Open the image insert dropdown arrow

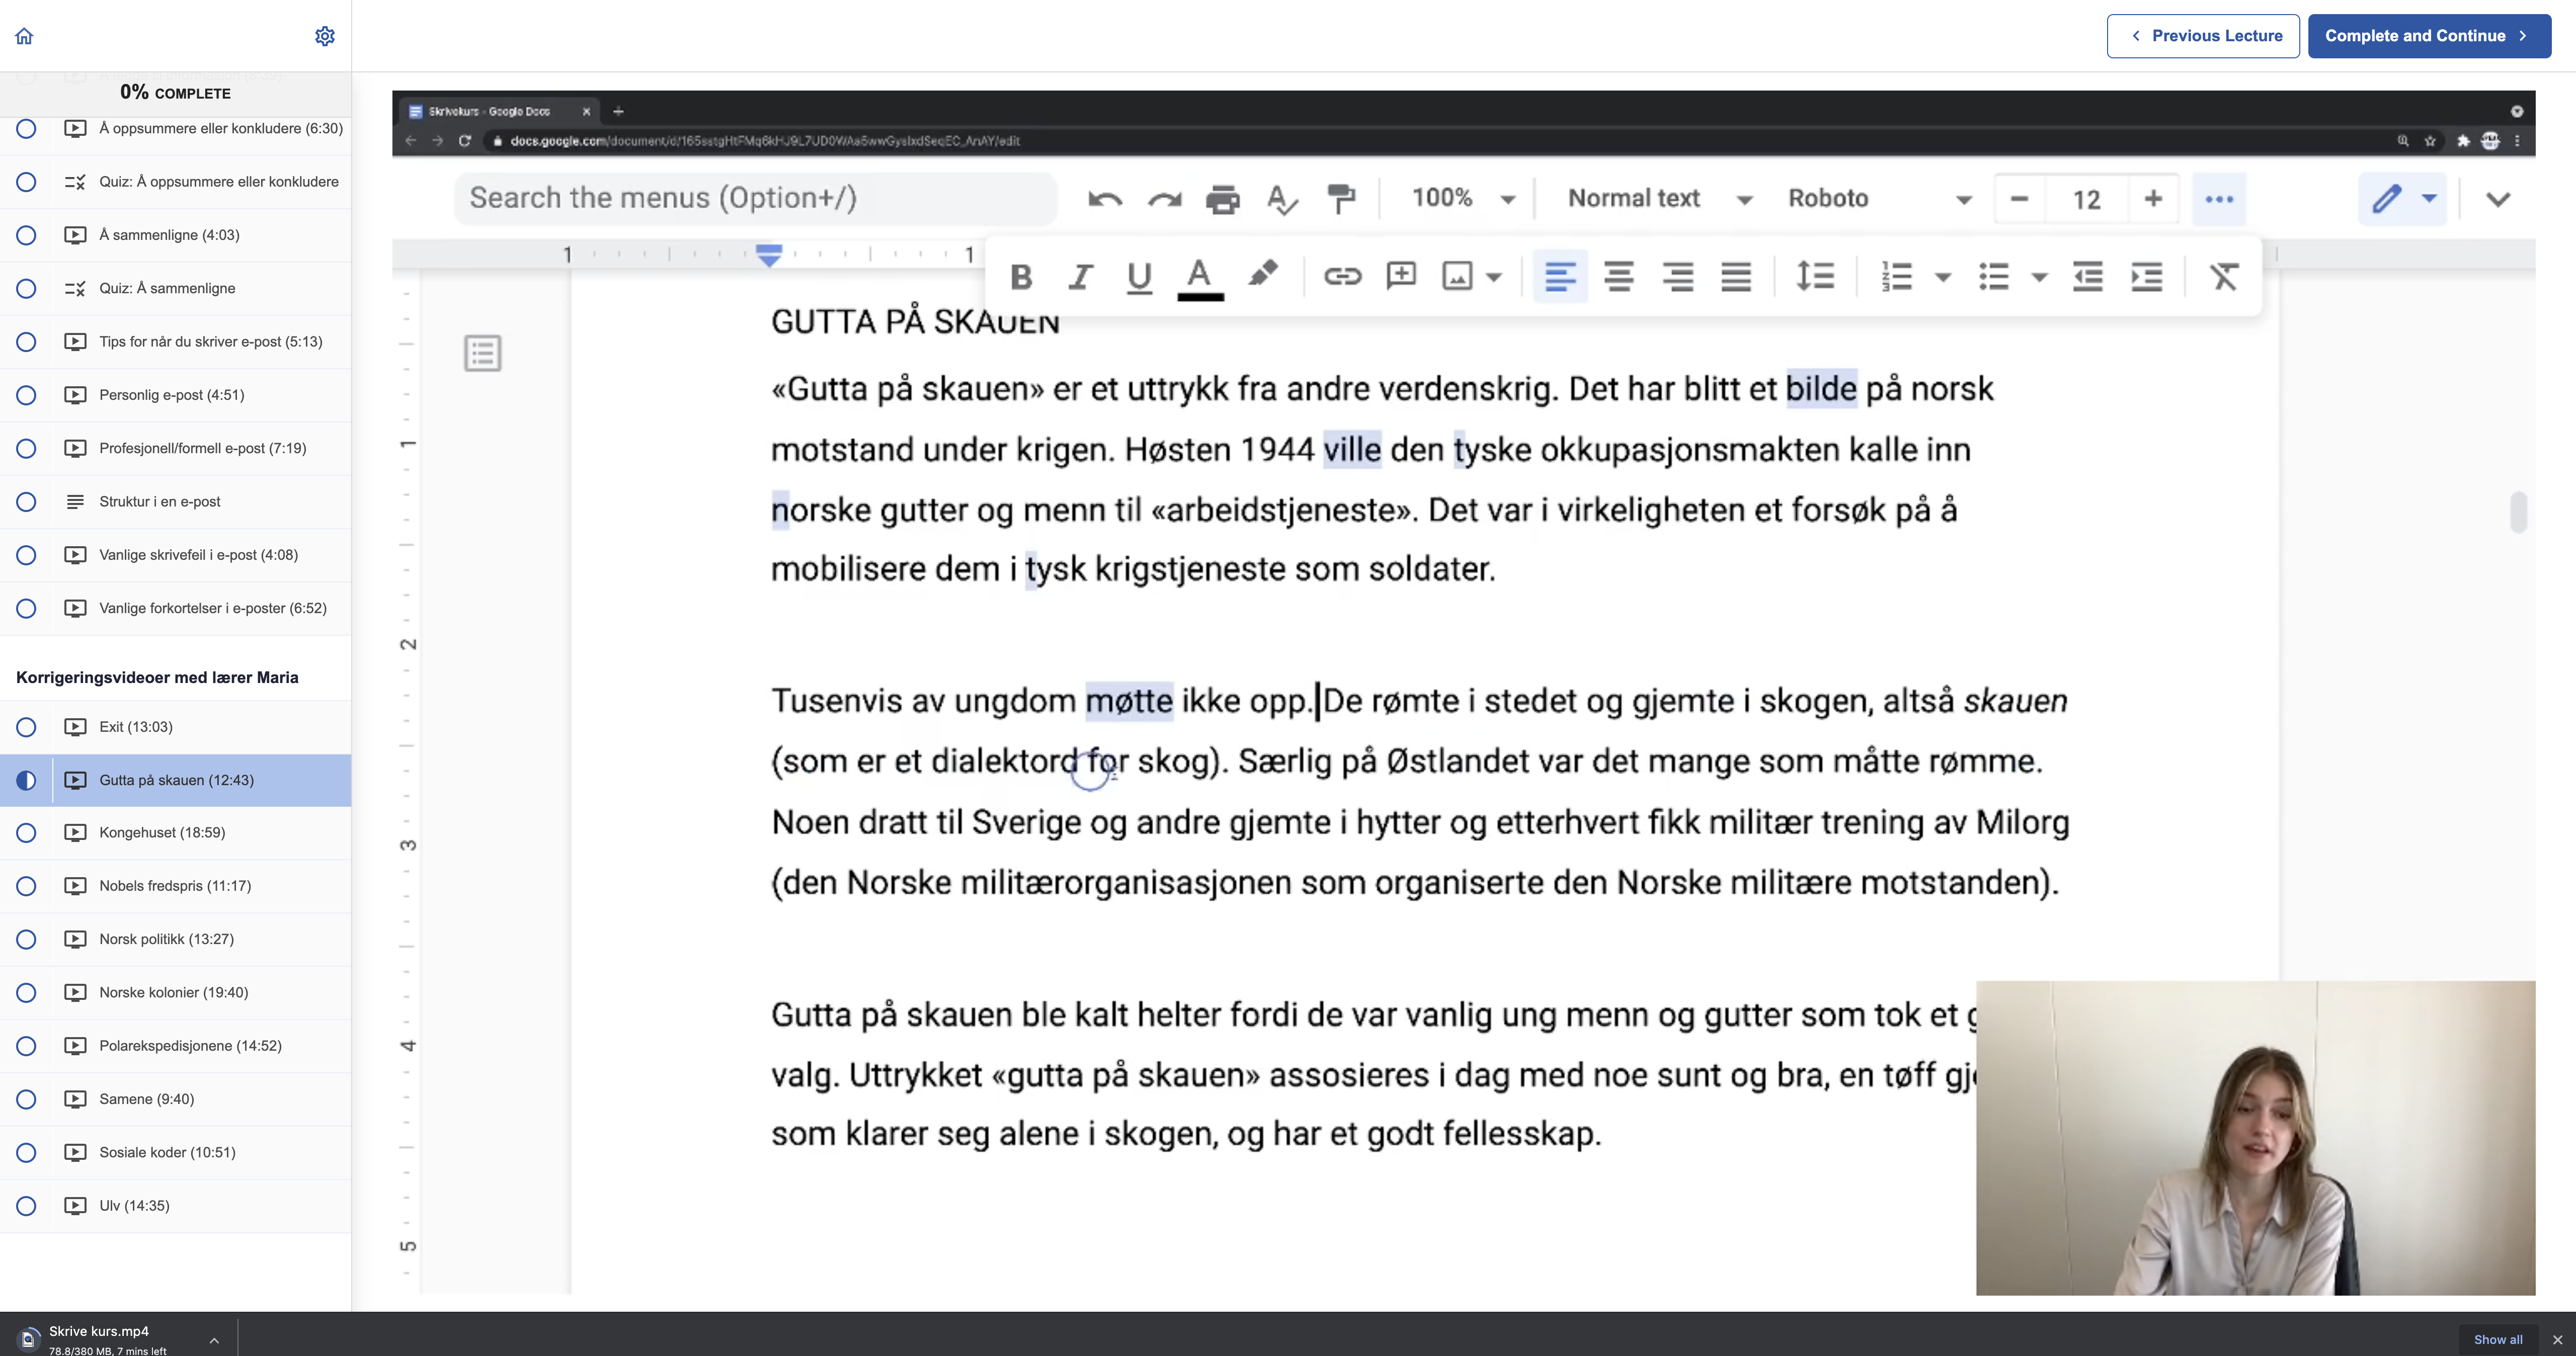(x=1494, y=278)
